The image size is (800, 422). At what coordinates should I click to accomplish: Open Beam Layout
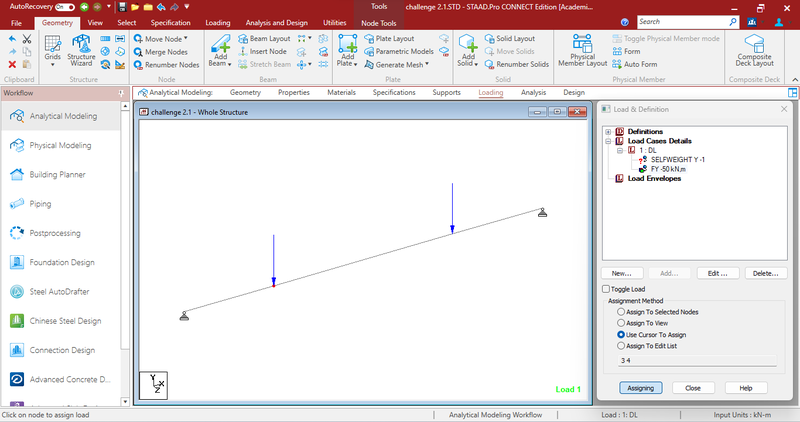point(264,39)
